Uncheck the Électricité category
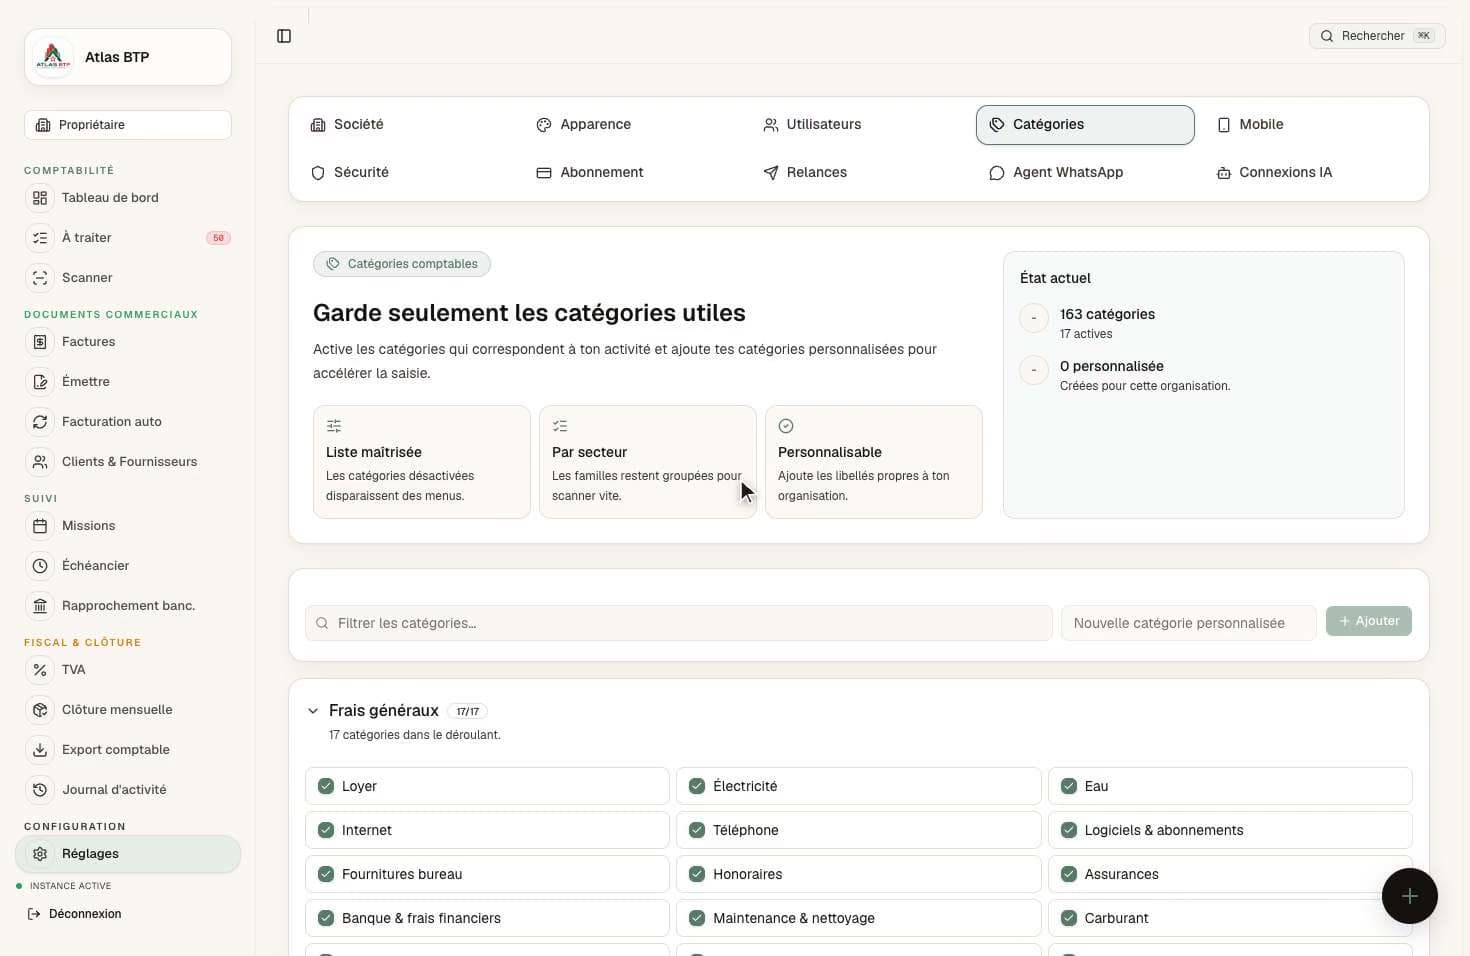Viewport: 1470px width, 956px height. (x=697, y=786)
